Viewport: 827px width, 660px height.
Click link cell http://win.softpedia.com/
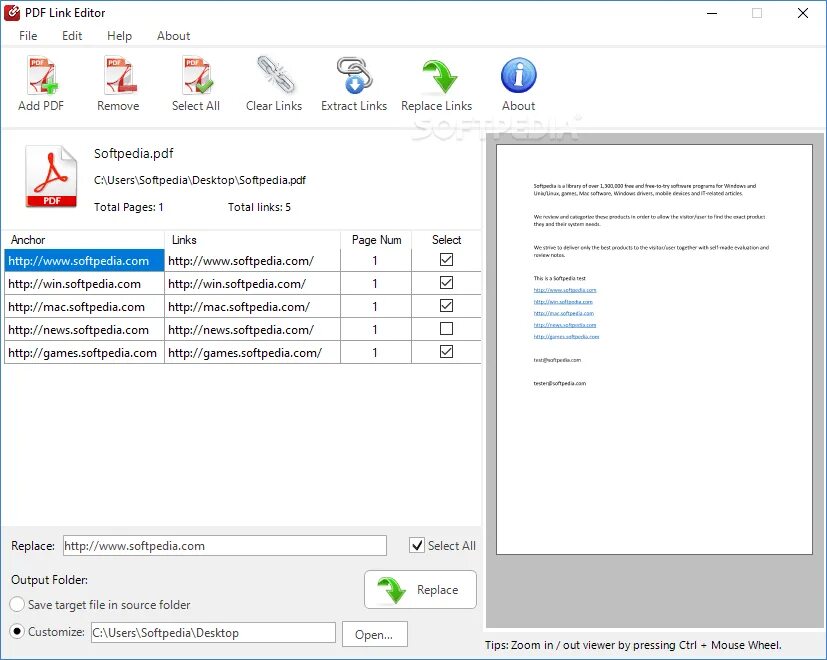coord(253,284)
